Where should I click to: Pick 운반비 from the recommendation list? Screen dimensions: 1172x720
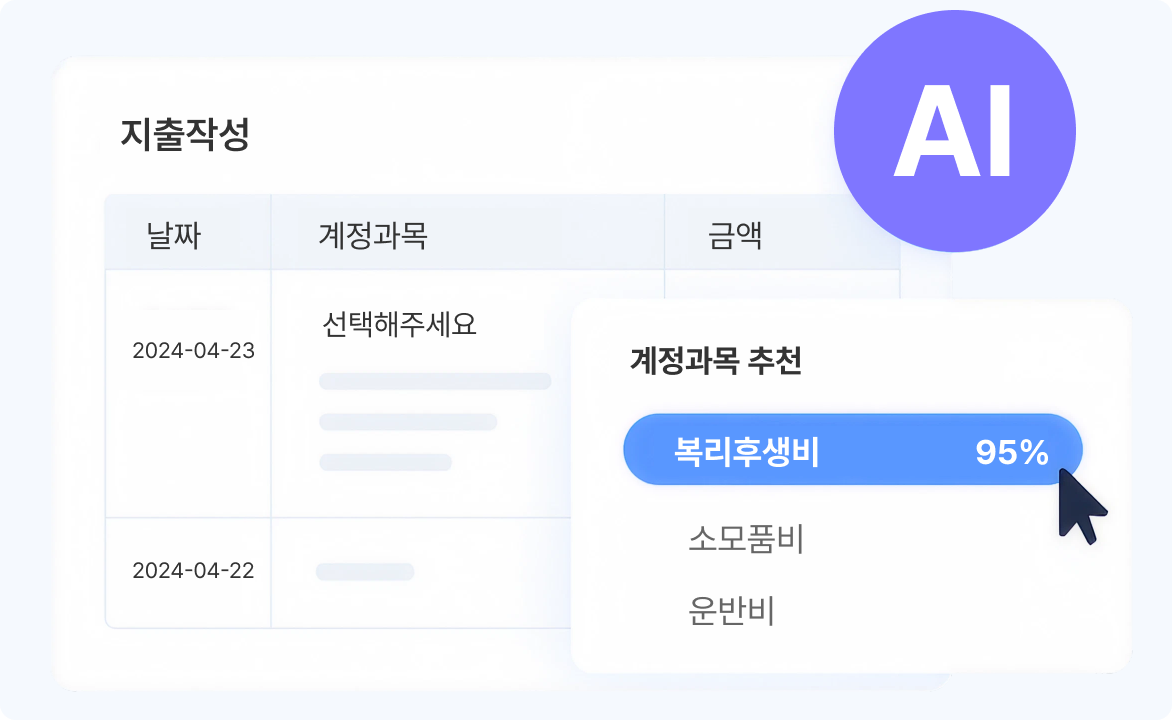732,610
